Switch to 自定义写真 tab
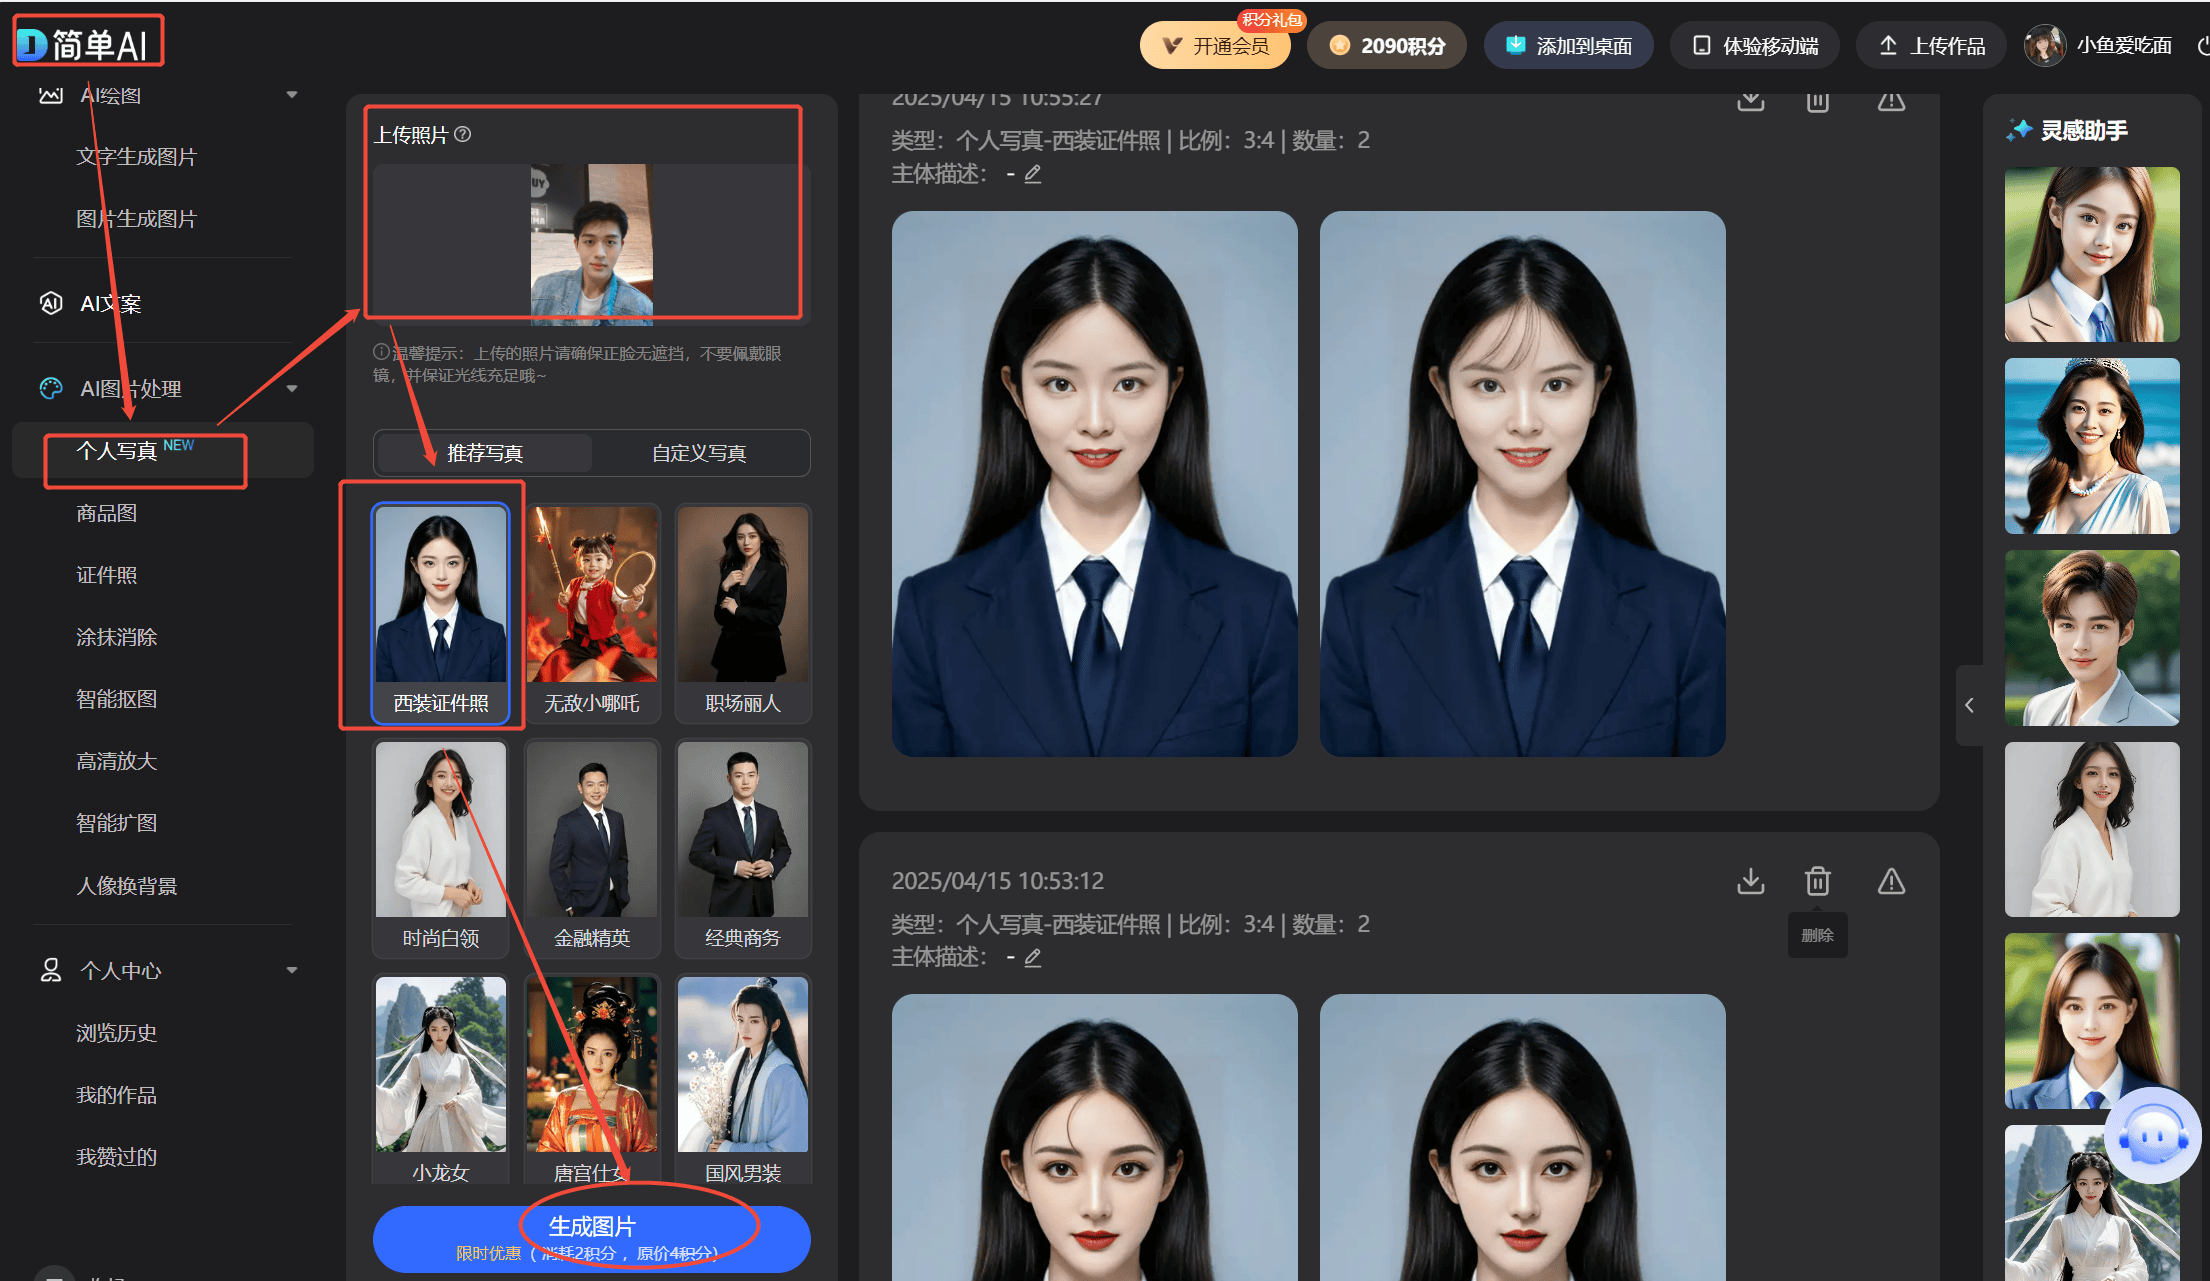This screenshot has width=2210, height=1281. pos(699,454)
